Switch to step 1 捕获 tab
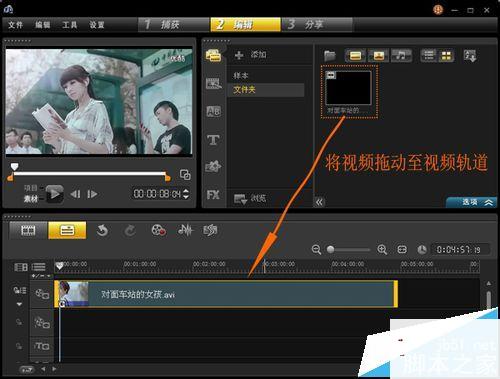The height and width of the screenshot is (379, 500). coord(174,24)
